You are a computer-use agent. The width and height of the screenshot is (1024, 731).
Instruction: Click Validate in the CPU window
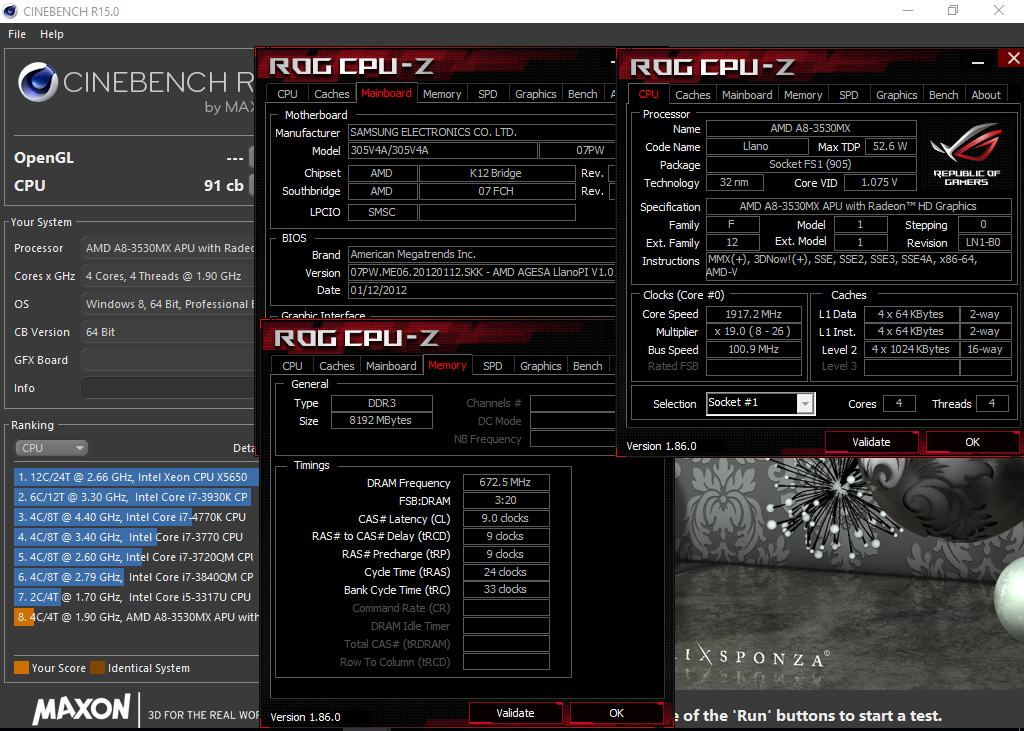point(871,442)
